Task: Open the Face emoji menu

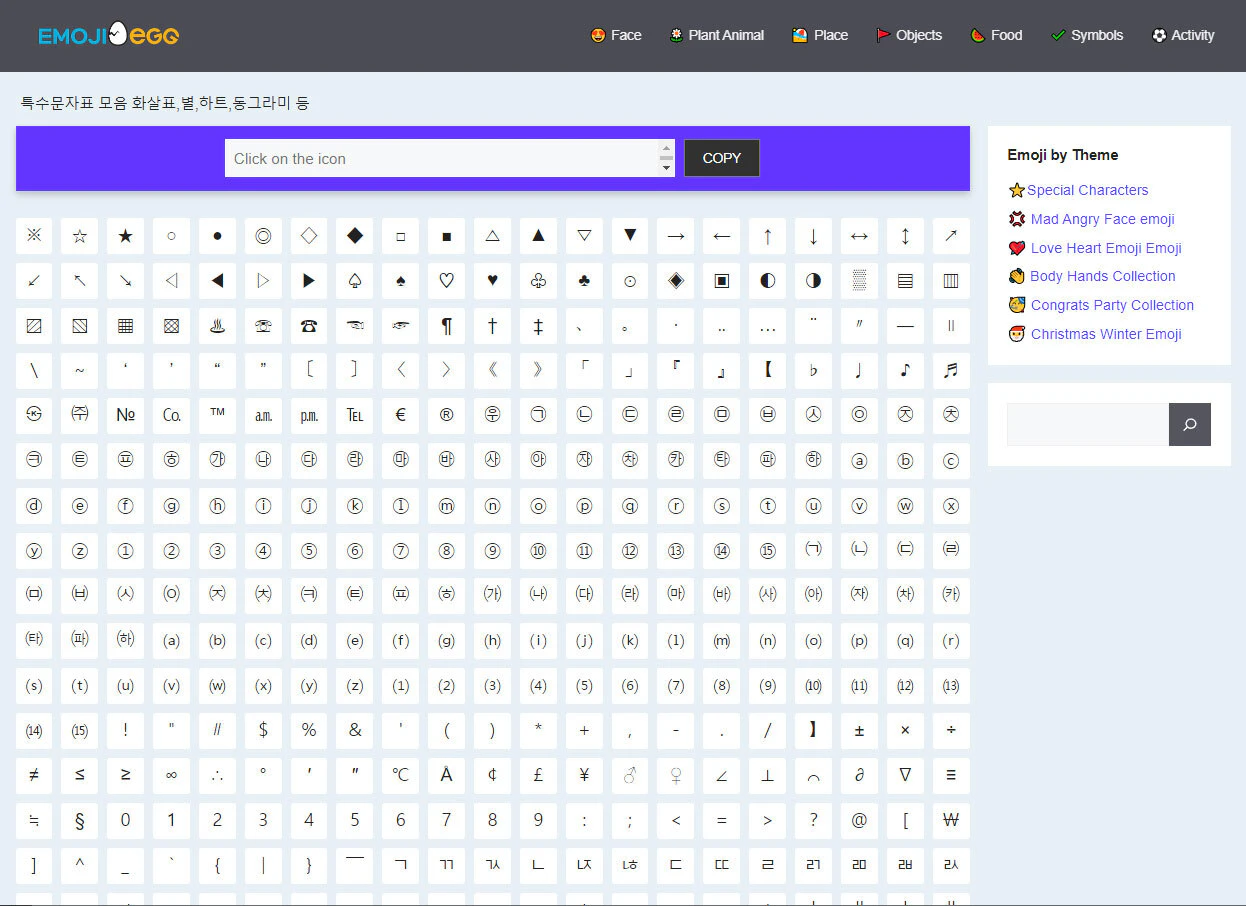Action: point(616,35)
